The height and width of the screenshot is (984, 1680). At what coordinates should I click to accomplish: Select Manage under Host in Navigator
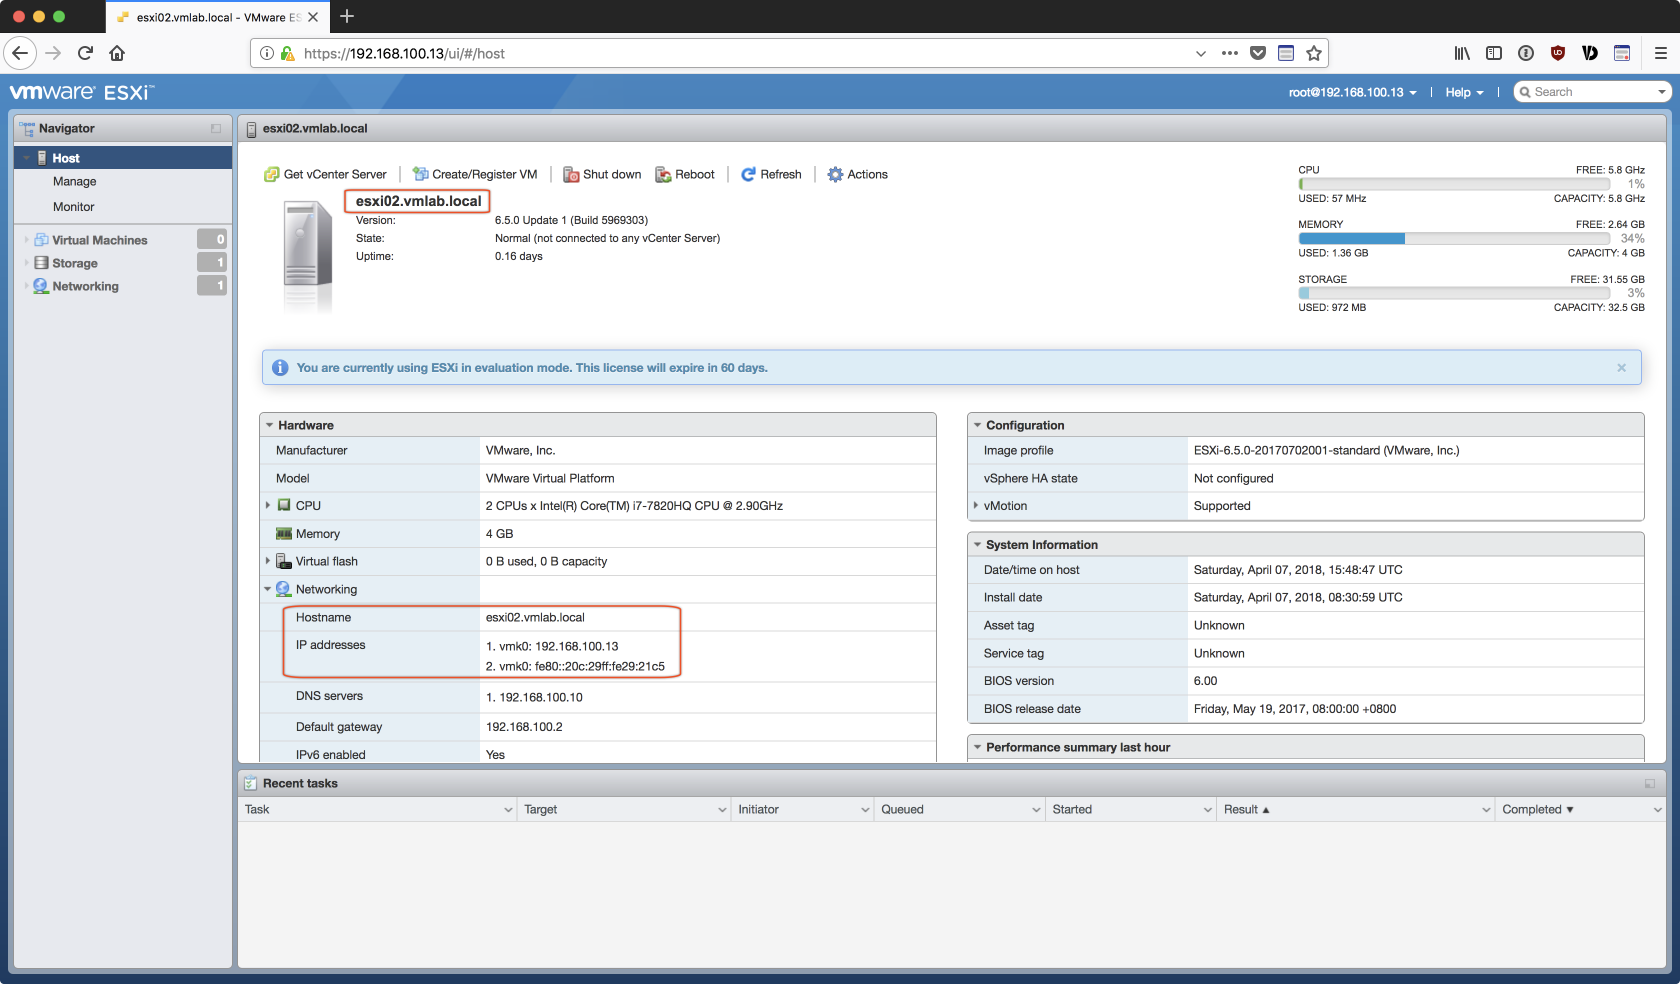point(75,182)
